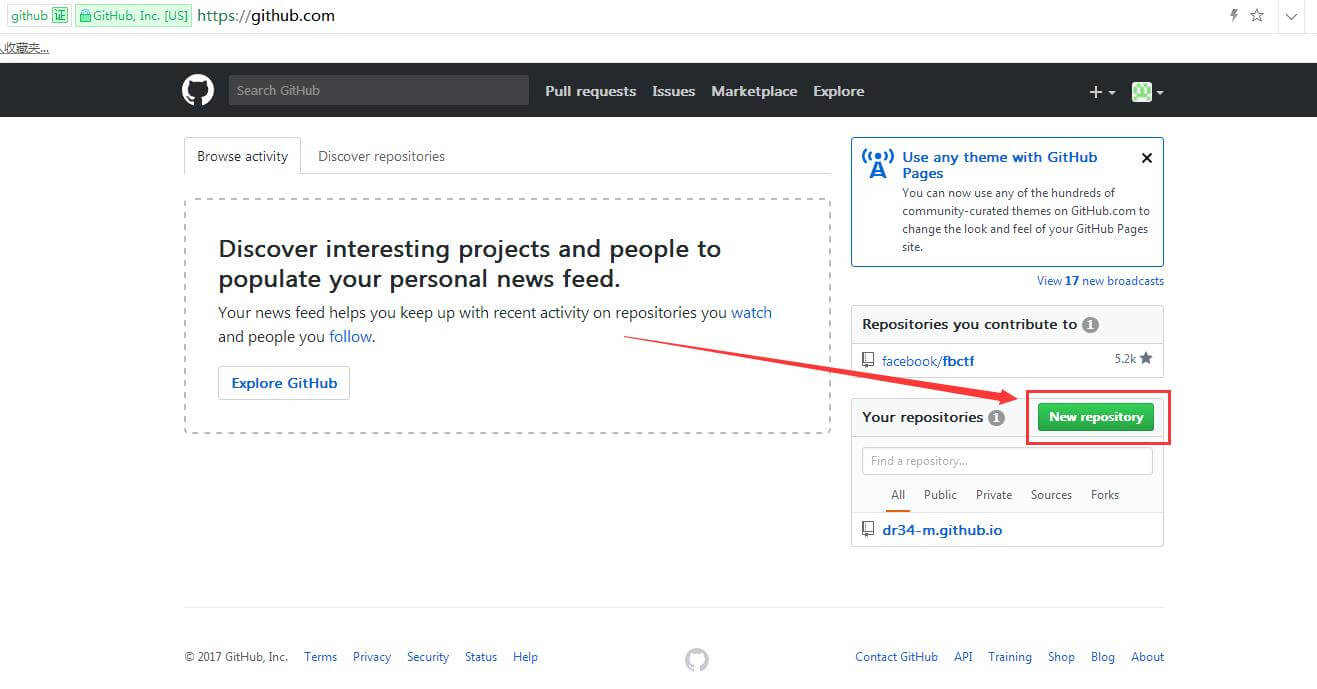Open the dr34-m.github.io repository
The image size is (1317, 689).
(942, 530)
